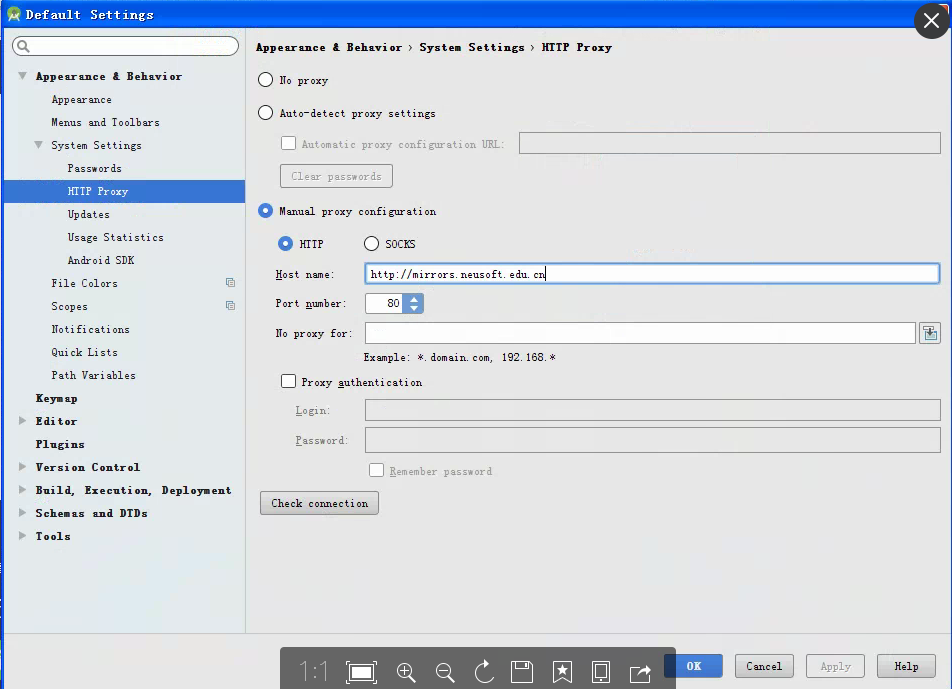Click the 1:1 actual size viewer icon
The height and width of the screenshot is (689, 952).
[313, 671]
